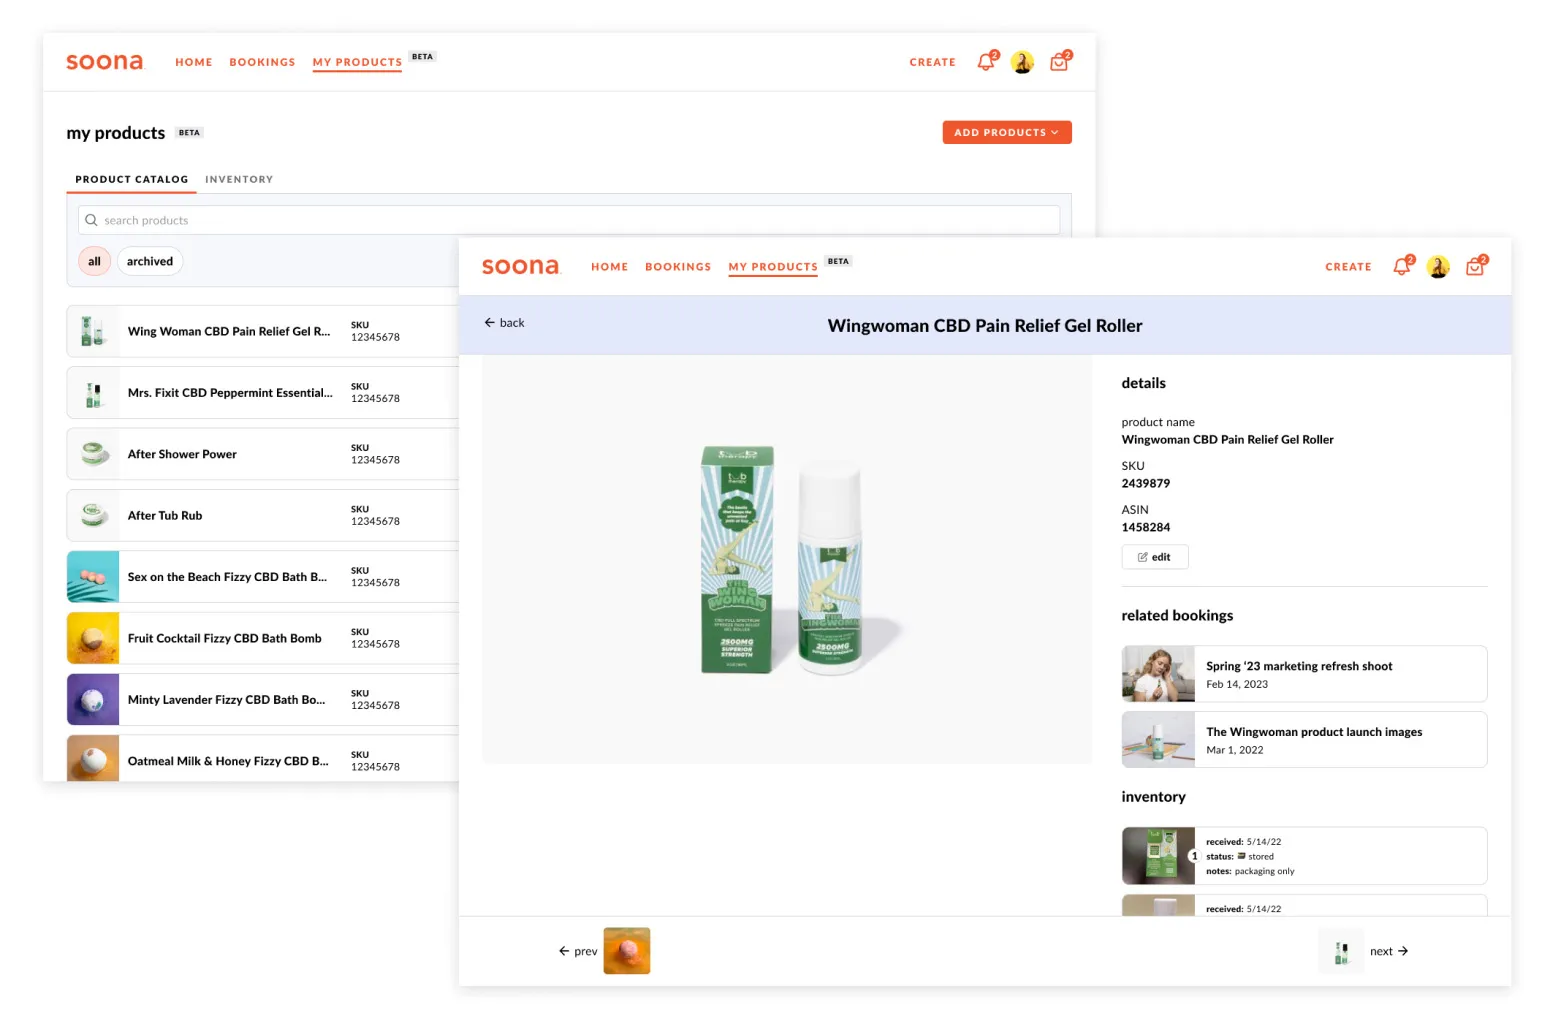Open Mrs. Fixit CBD Peppermint Essential row
The height and width of the screenshot is (1024, 1550).
(x=263, y=393)
